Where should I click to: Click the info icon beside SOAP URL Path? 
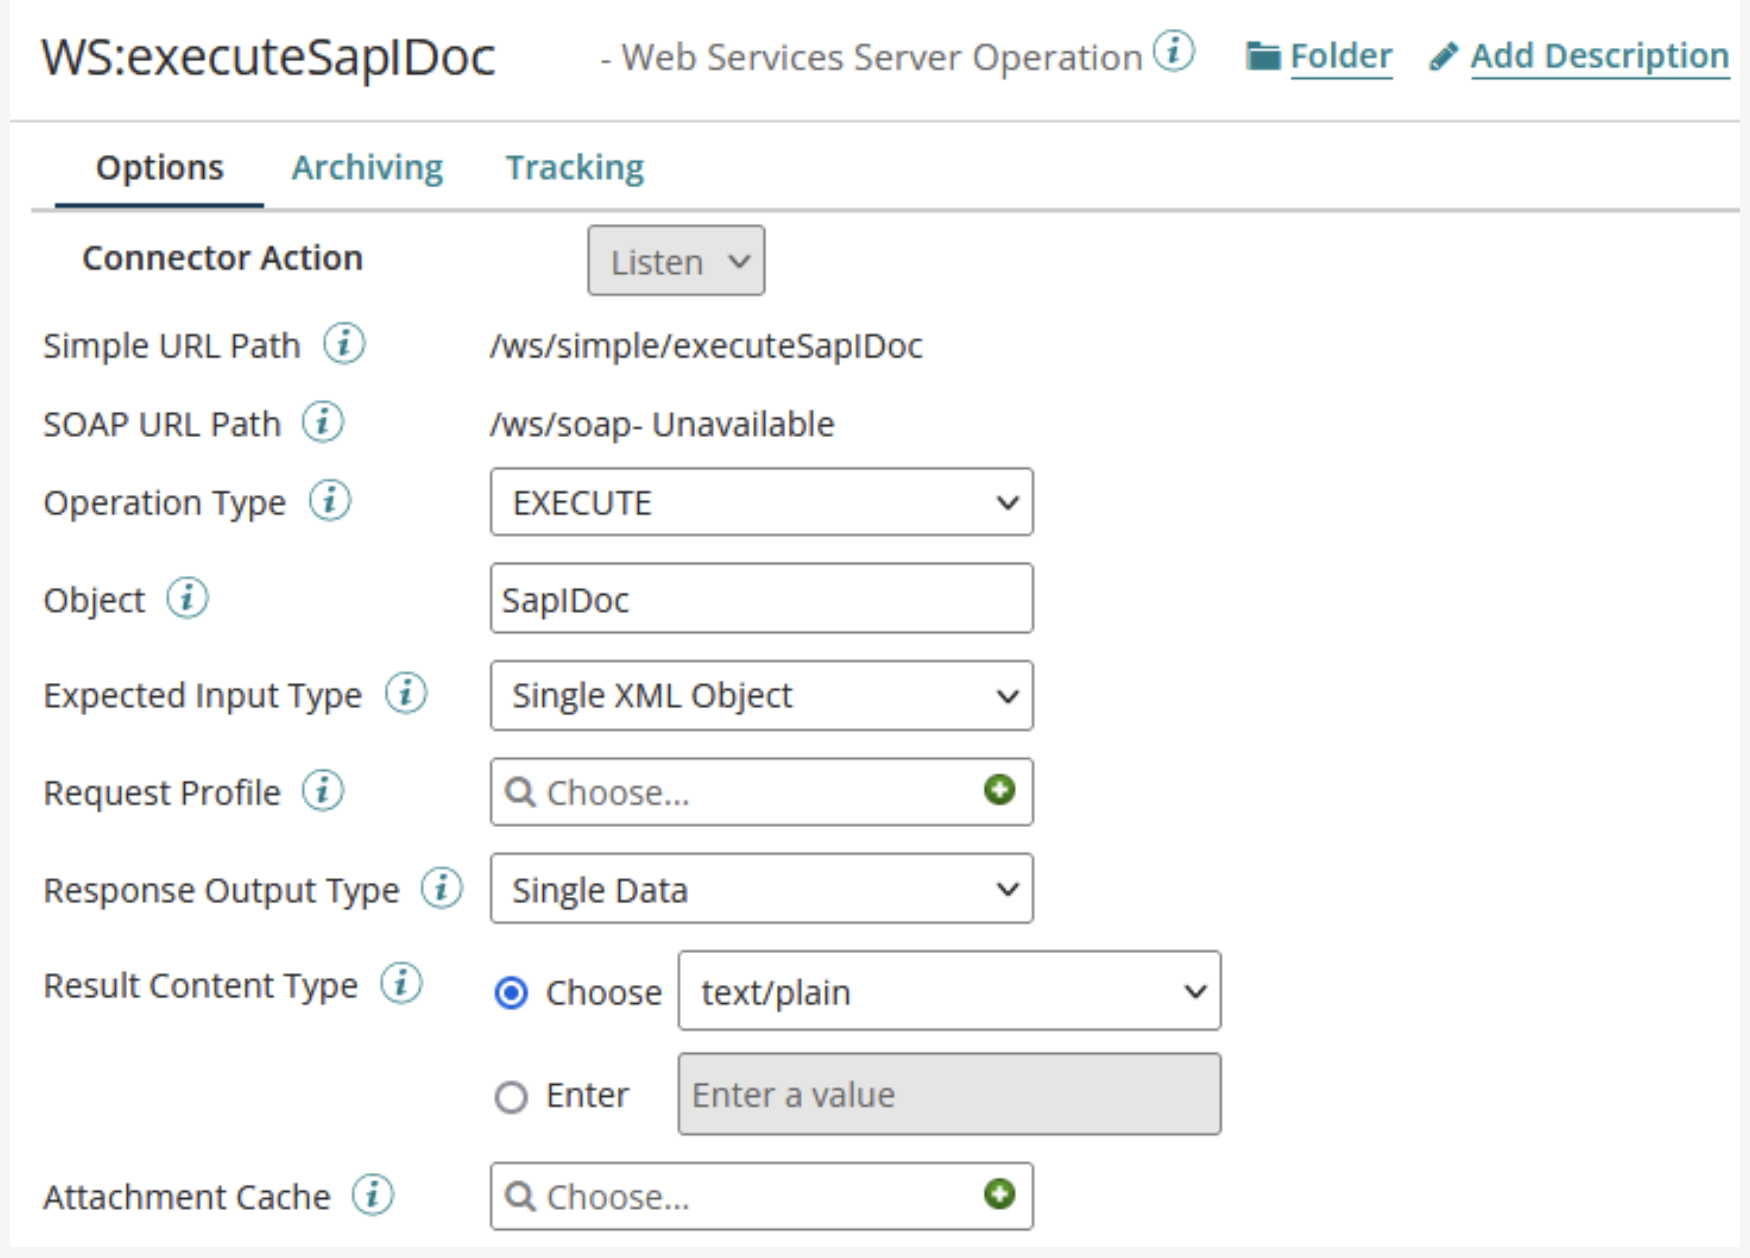point(321,422)
